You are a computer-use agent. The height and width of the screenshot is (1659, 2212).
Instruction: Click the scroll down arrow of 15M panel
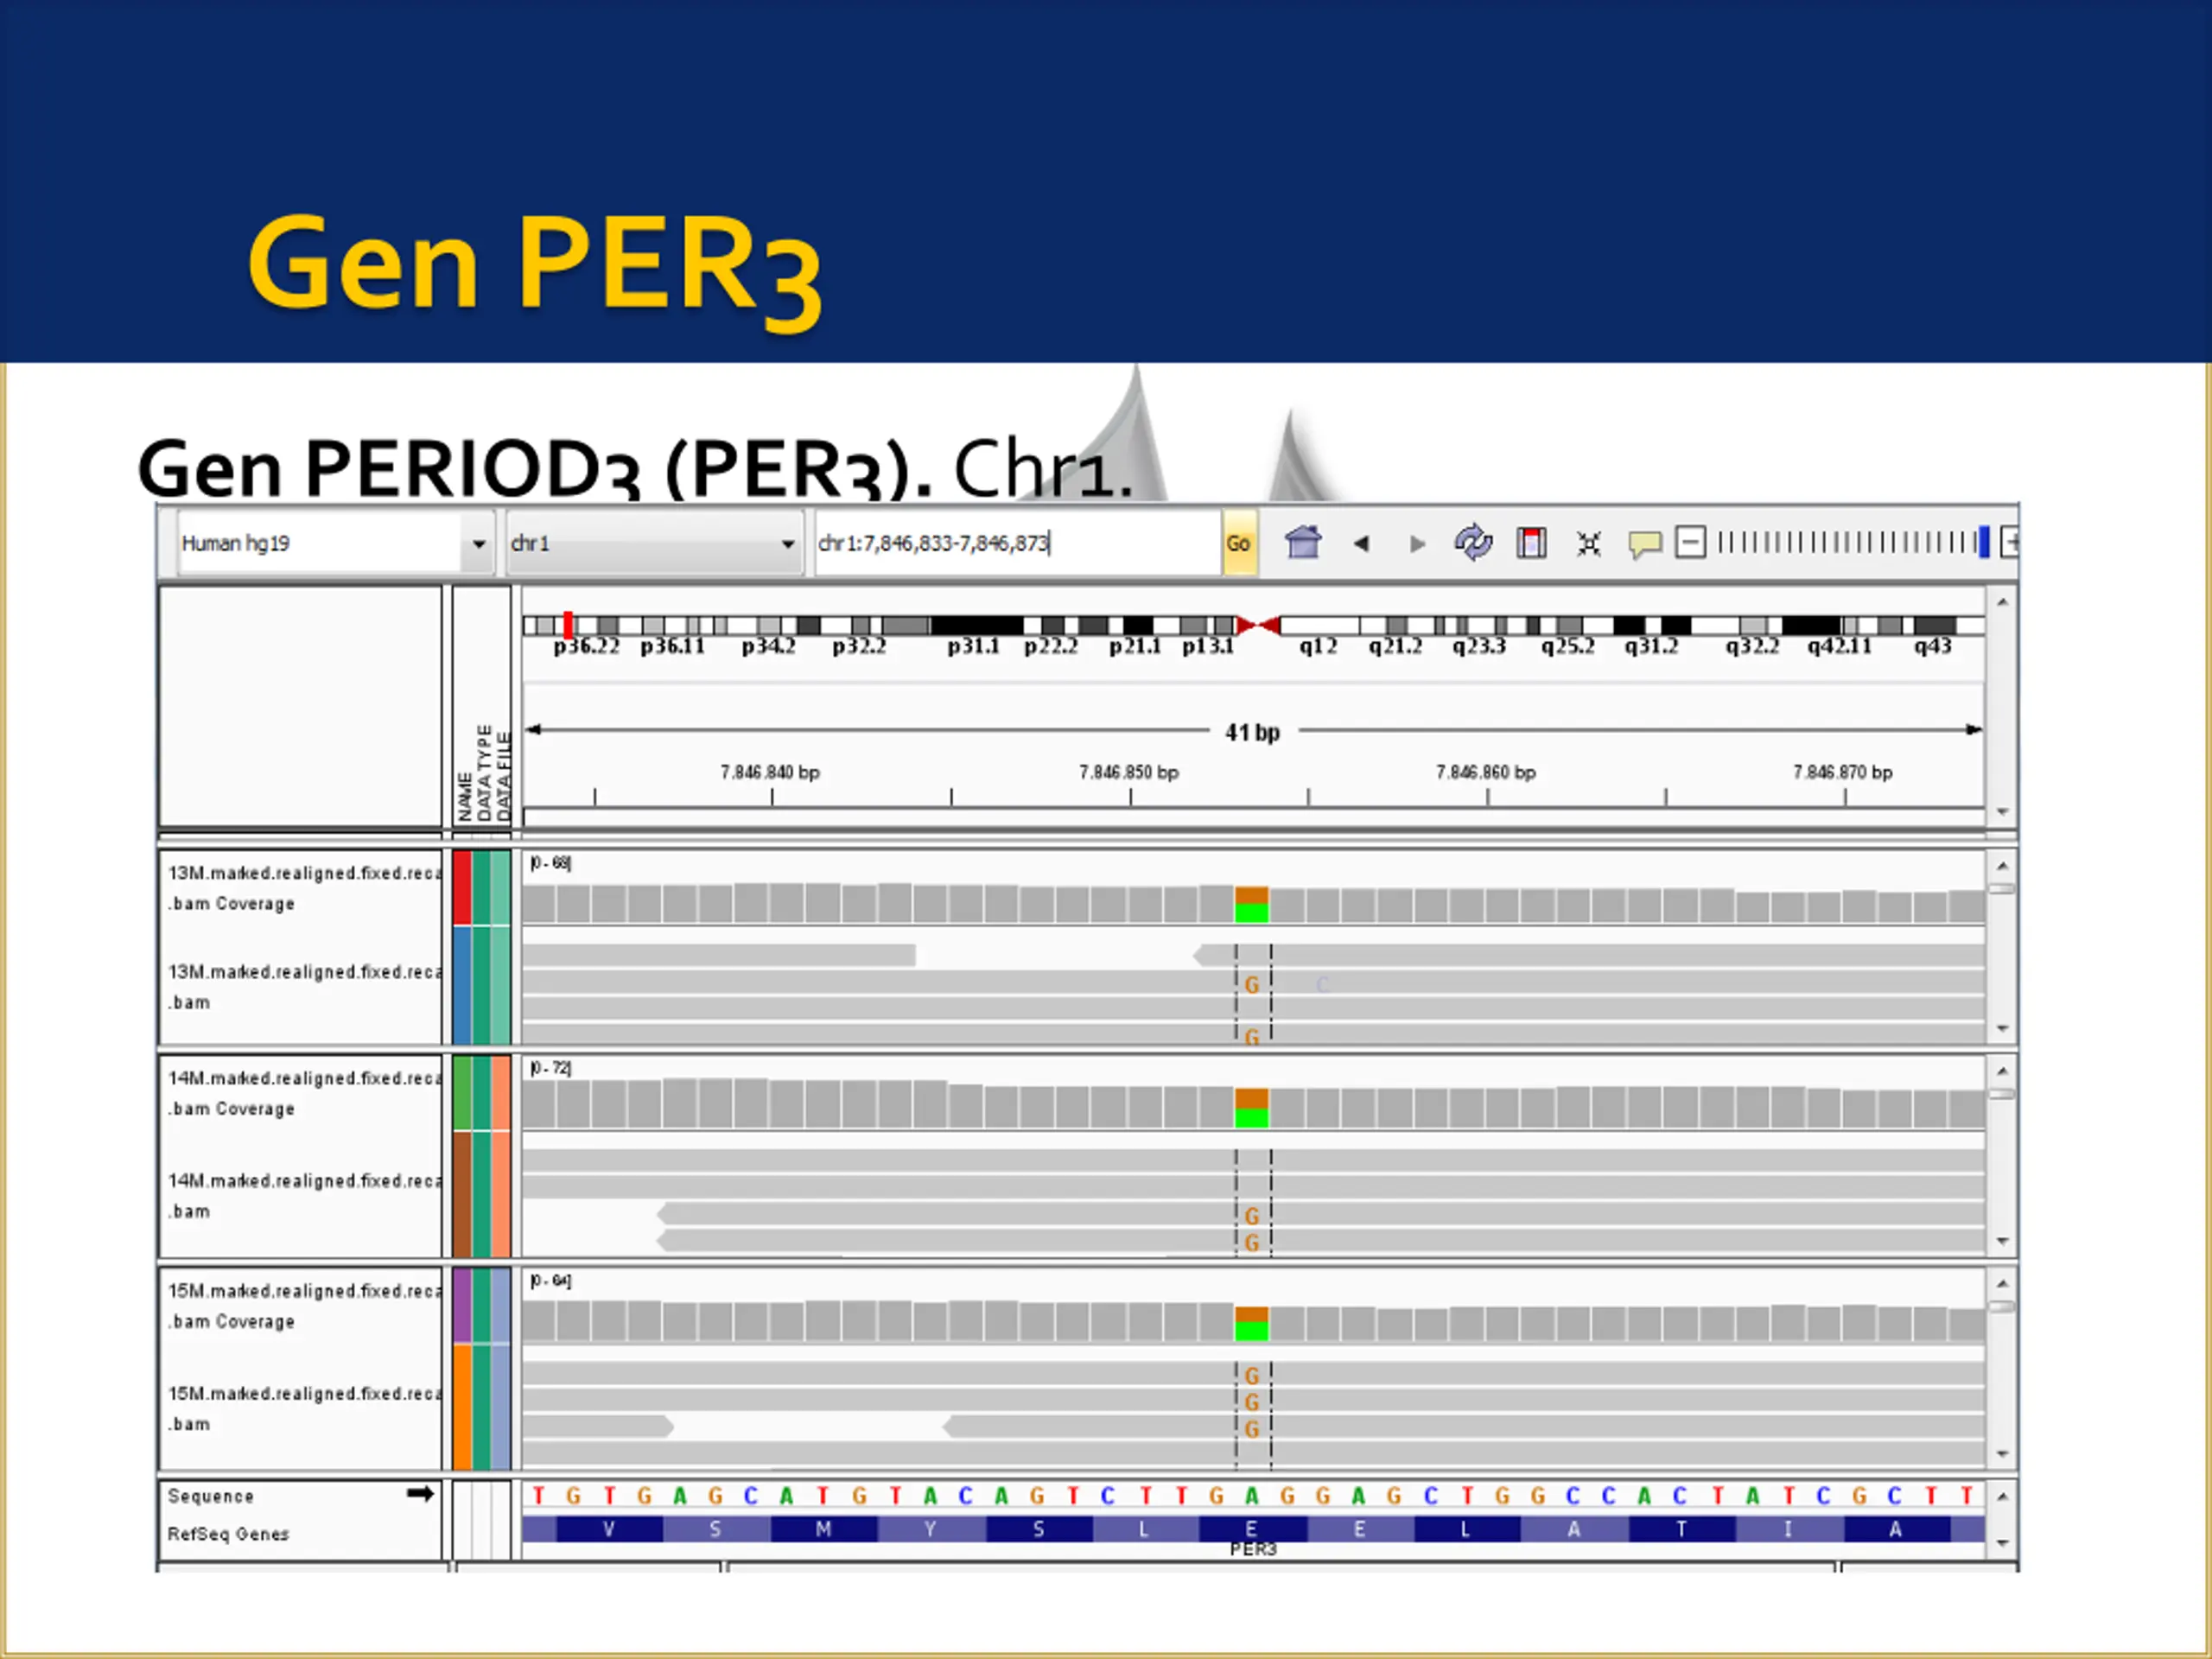click(x=2002, y=1454)
